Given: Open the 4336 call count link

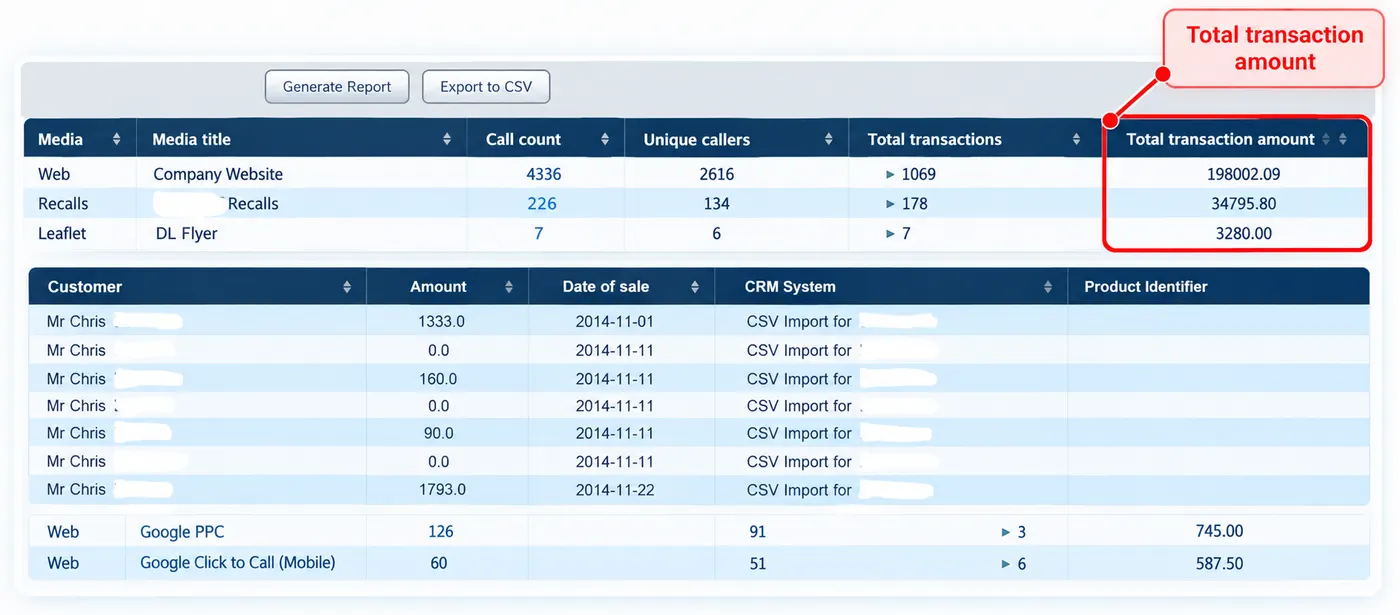Looking at the screenshot, I should click(544, 174).
